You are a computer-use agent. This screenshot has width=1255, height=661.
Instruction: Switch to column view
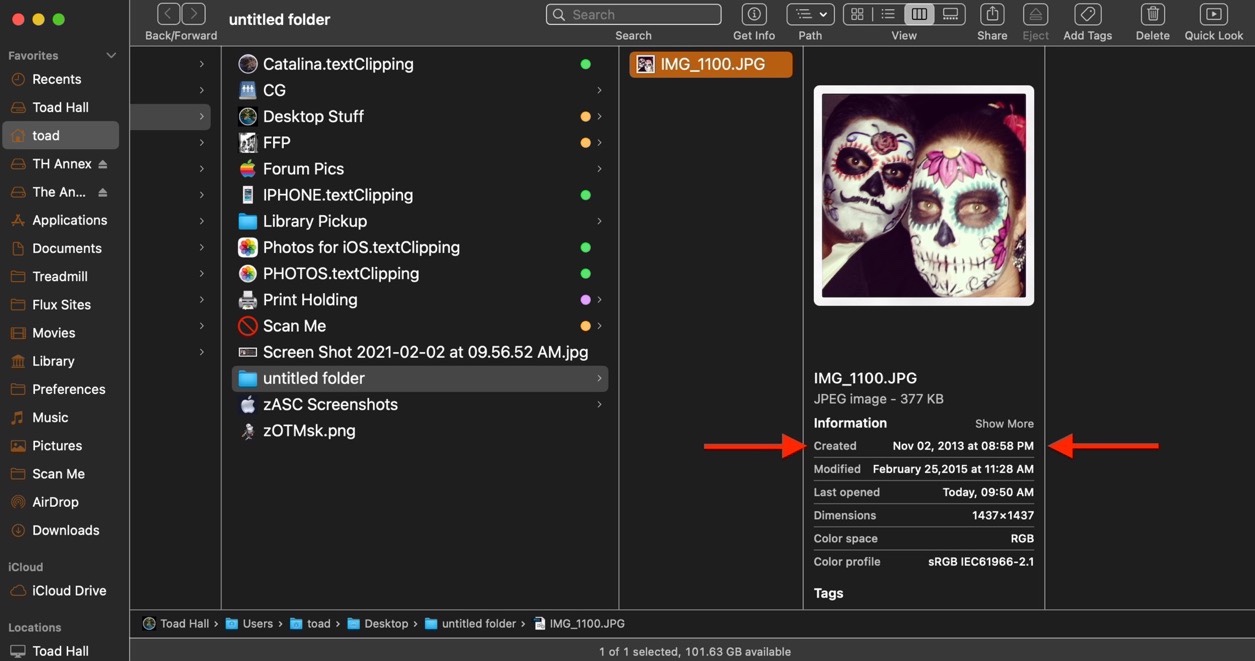919,14
